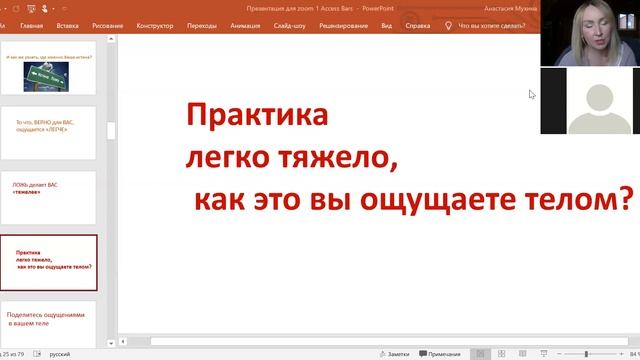Select slide thumbnail 'То что ВЕРНО для ВАС'
Image resolution: width=640 pixels, height=360 pixels.
pyautogui.click(x=48, y=133)
